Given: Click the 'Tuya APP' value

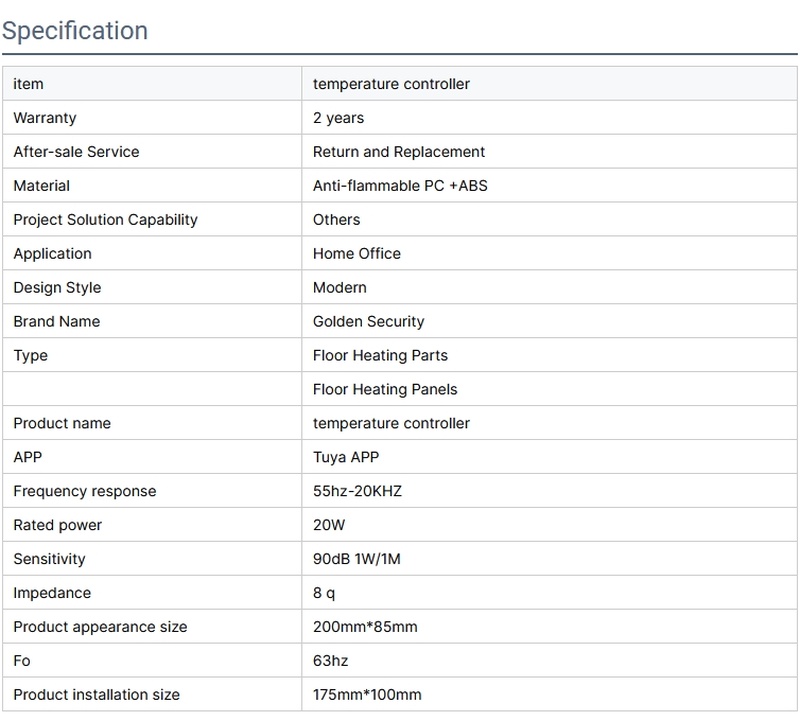Looking at the screenshot, I should 346,458.
